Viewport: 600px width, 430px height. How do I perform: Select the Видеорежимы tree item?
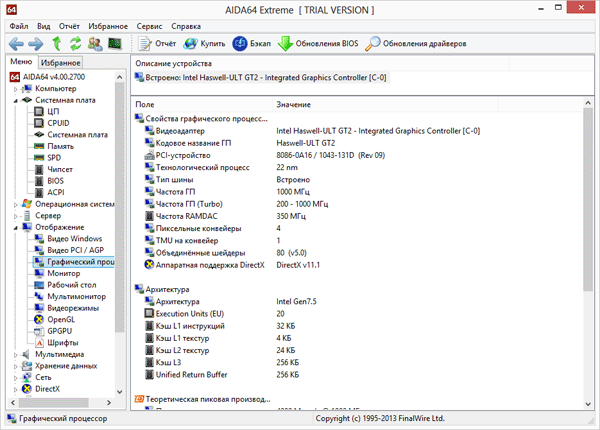coord(67,308)
